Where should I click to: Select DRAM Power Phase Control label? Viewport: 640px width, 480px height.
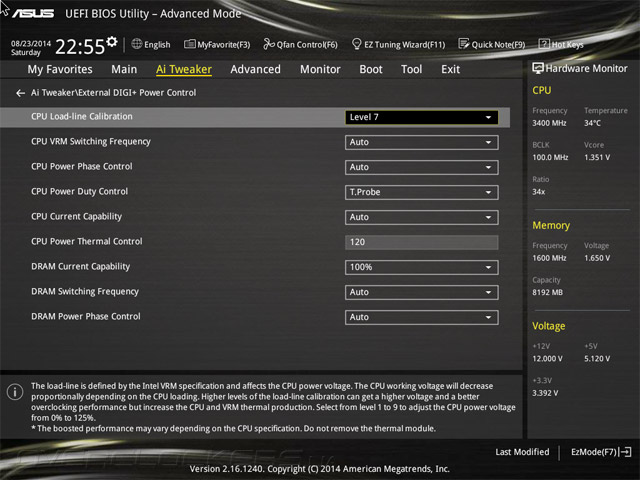pos(86,316)
